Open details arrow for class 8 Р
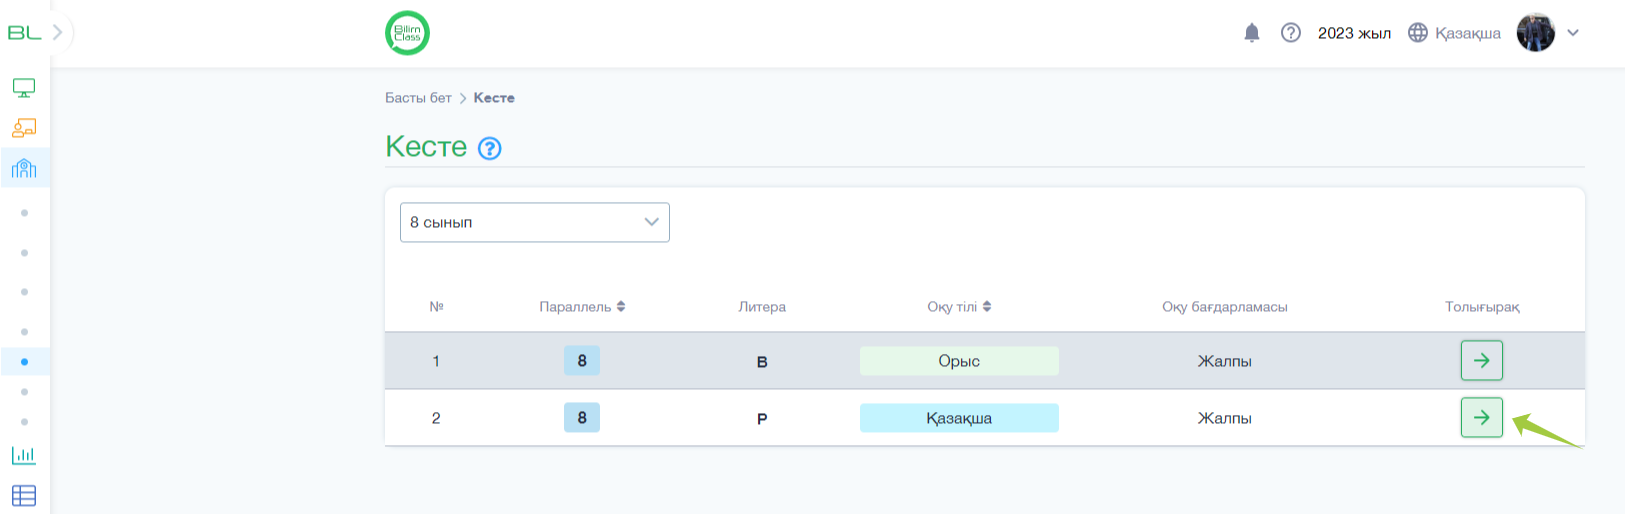Viewport: 1625px width, 514px height. (x=1481, y=417)
